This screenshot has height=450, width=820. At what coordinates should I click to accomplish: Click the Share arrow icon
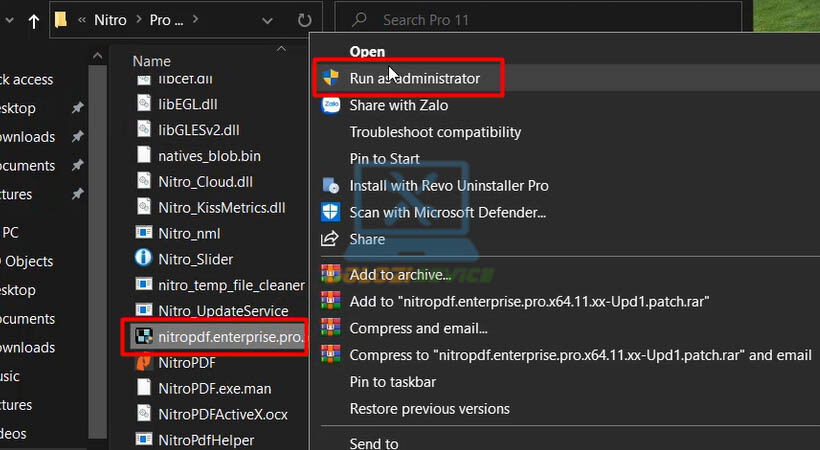330,239
